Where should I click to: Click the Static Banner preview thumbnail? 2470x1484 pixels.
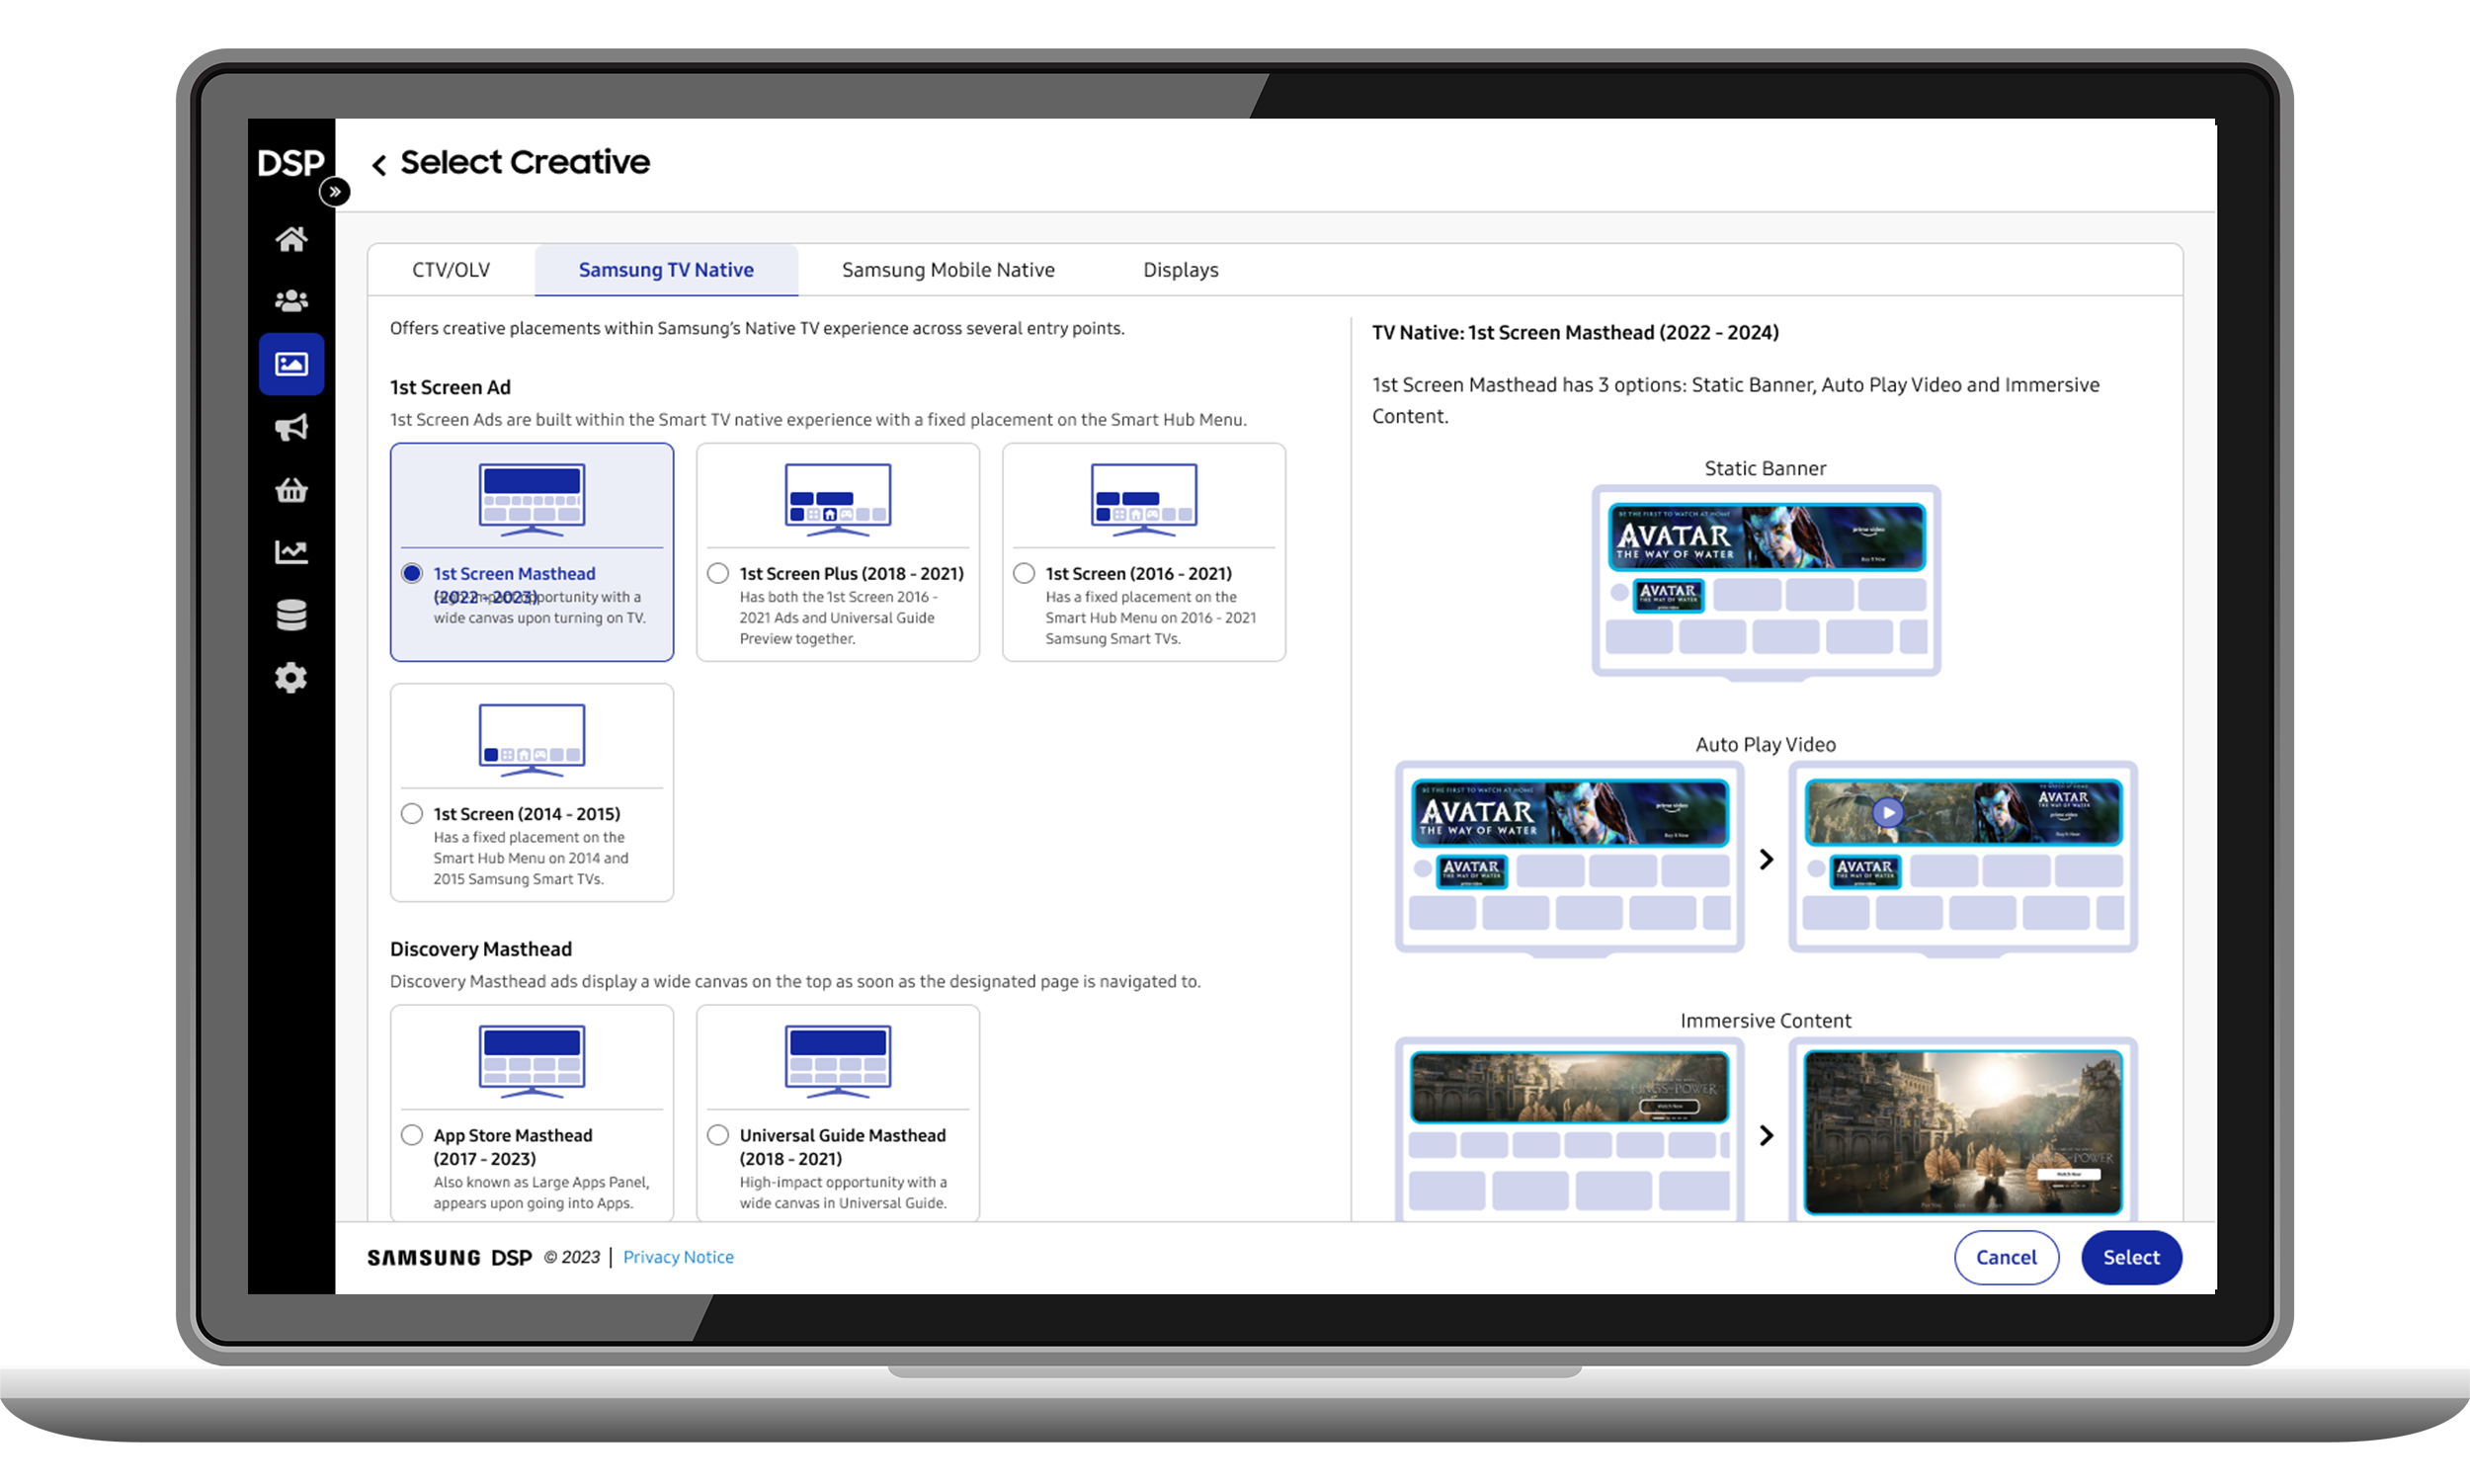pyautogui.click(x=1766, y=580)
